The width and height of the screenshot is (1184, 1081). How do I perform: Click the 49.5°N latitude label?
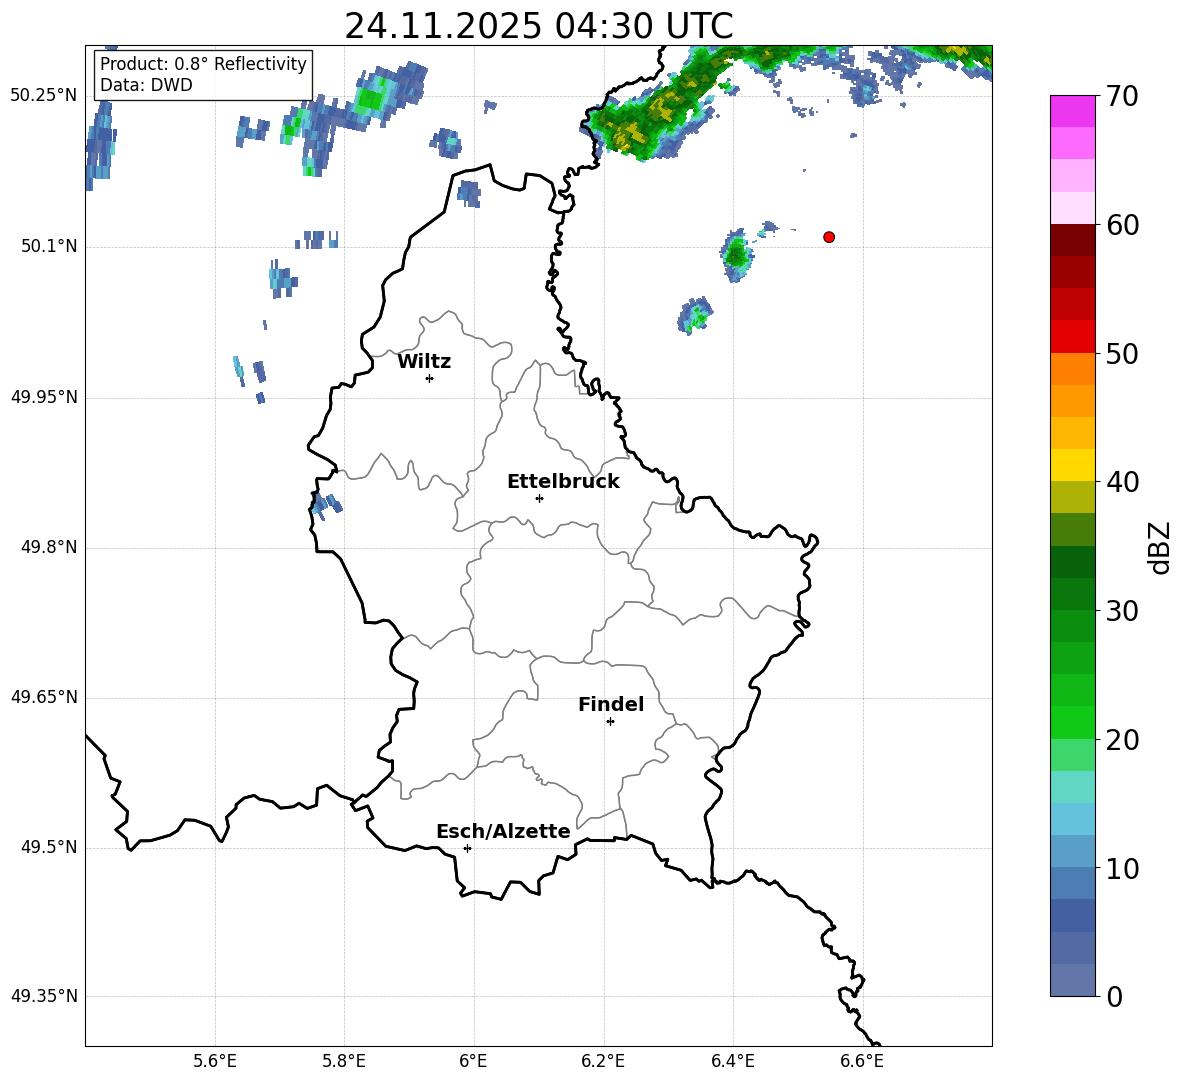[x=49, y=846]
